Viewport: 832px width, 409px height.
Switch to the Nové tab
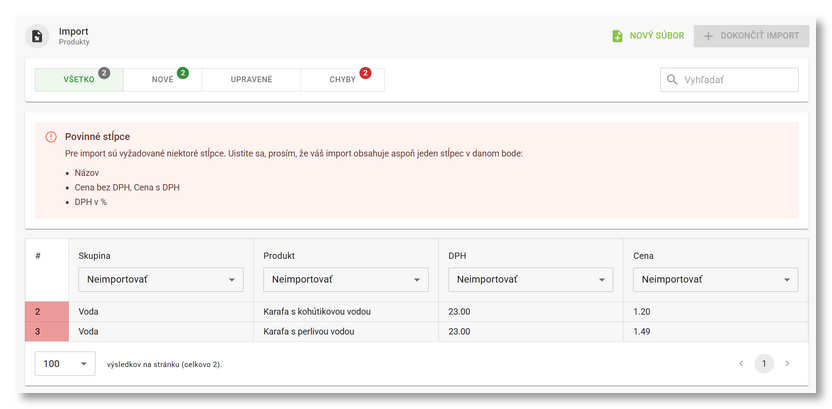tap(162, 80)
